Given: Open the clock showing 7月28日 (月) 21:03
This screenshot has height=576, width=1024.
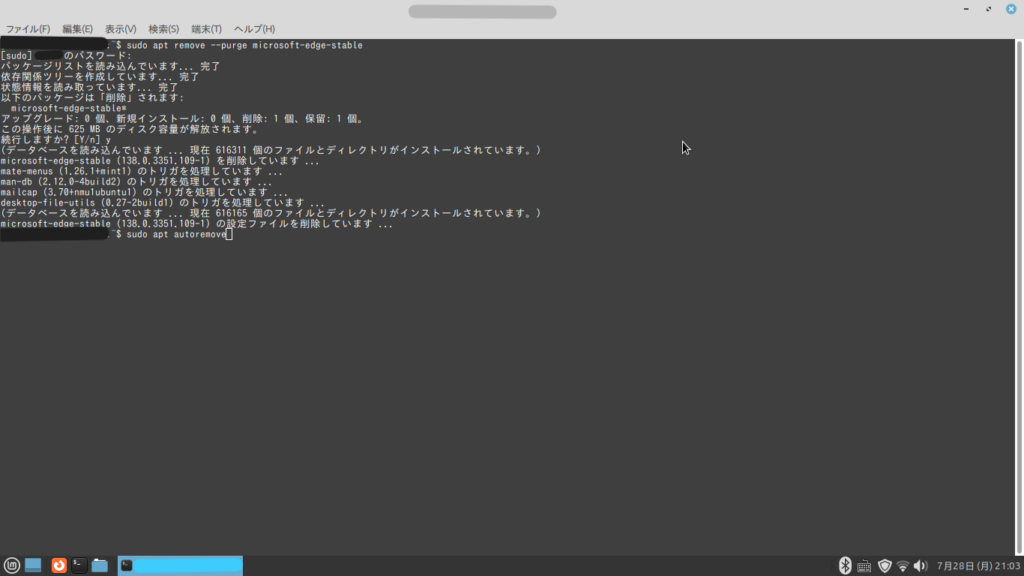Looking at the screenshot, I should click(978, 566).
